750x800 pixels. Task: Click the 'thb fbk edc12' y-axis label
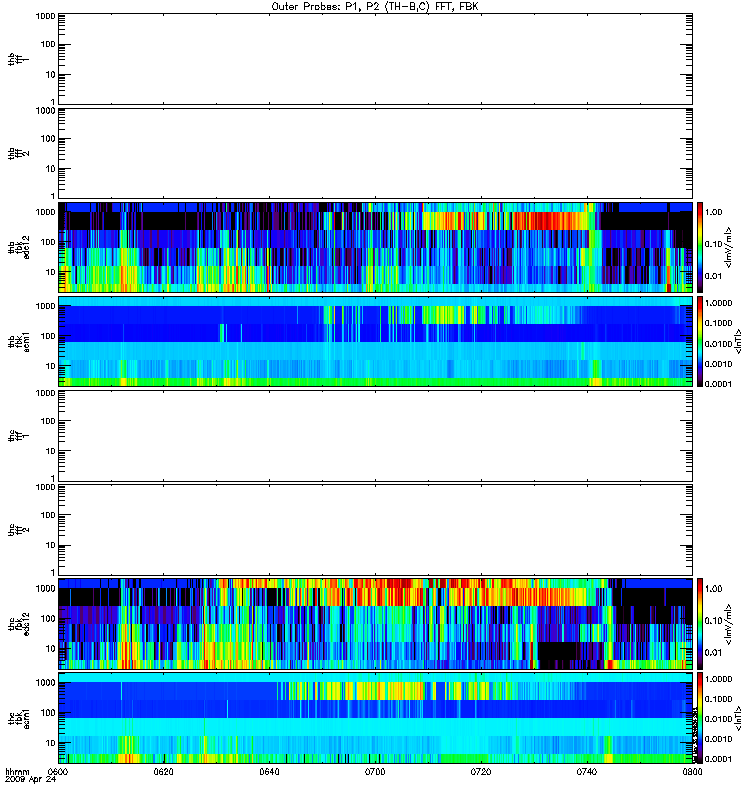pos(18,247)
